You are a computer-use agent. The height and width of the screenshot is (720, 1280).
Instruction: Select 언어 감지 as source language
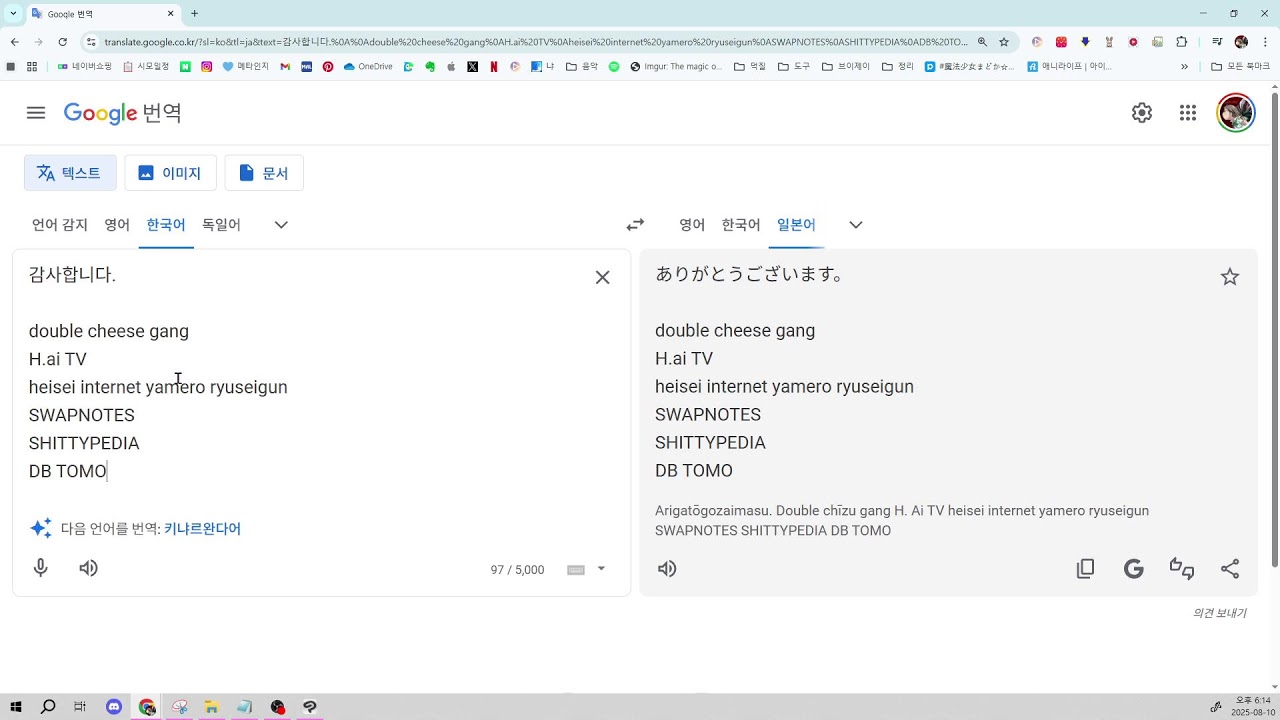[x=60, y=225]
